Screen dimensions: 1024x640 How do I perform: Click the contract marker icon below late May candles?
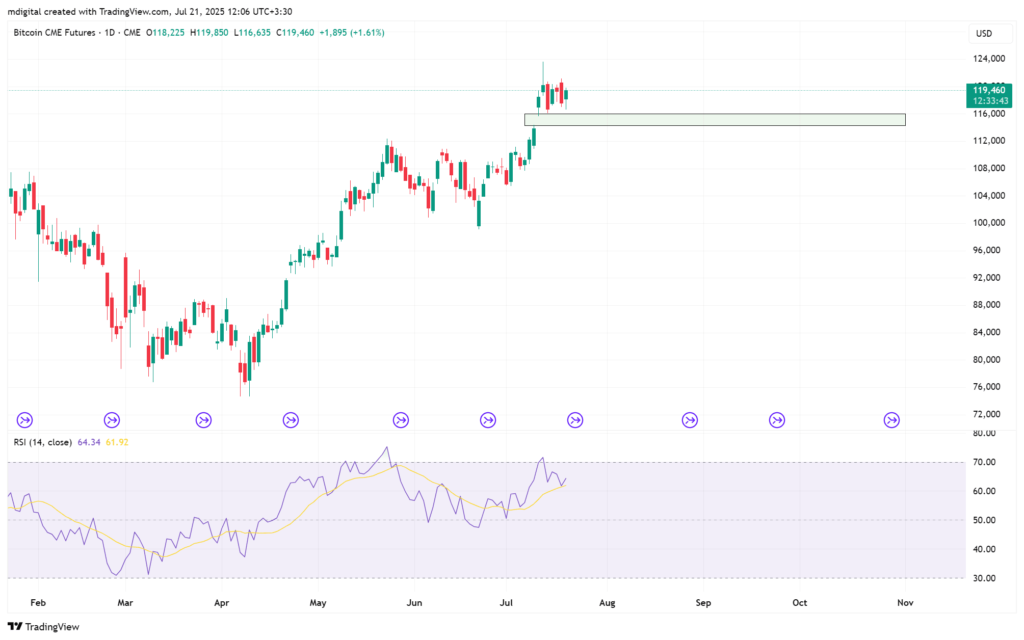click(401, 420)
